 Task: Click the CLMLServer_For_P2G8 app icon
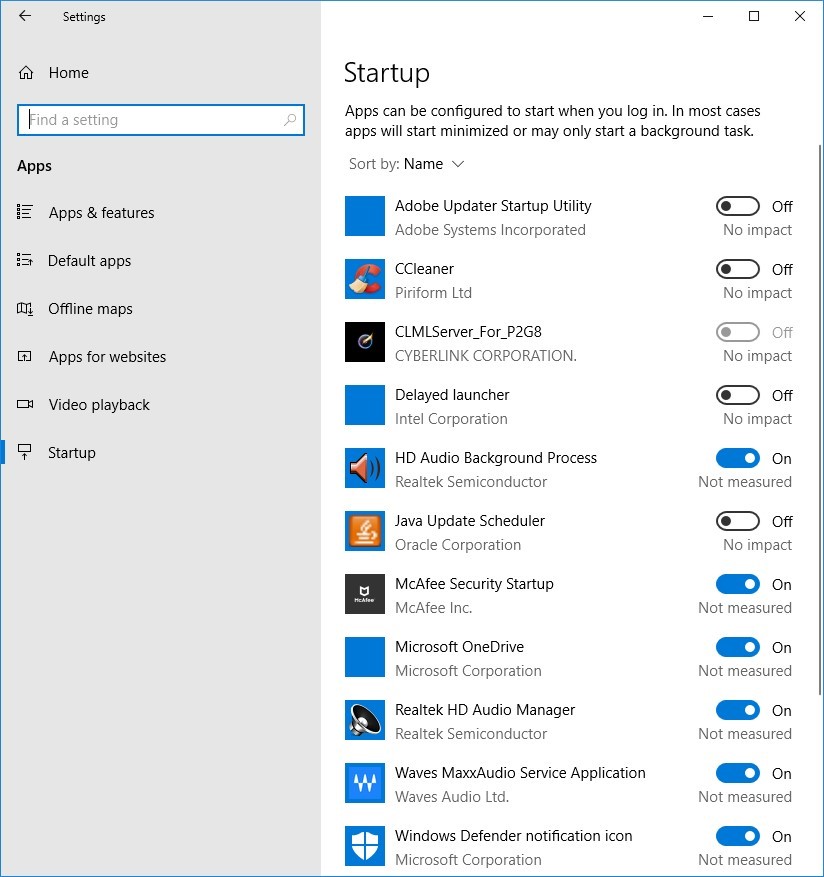[365, 342]
